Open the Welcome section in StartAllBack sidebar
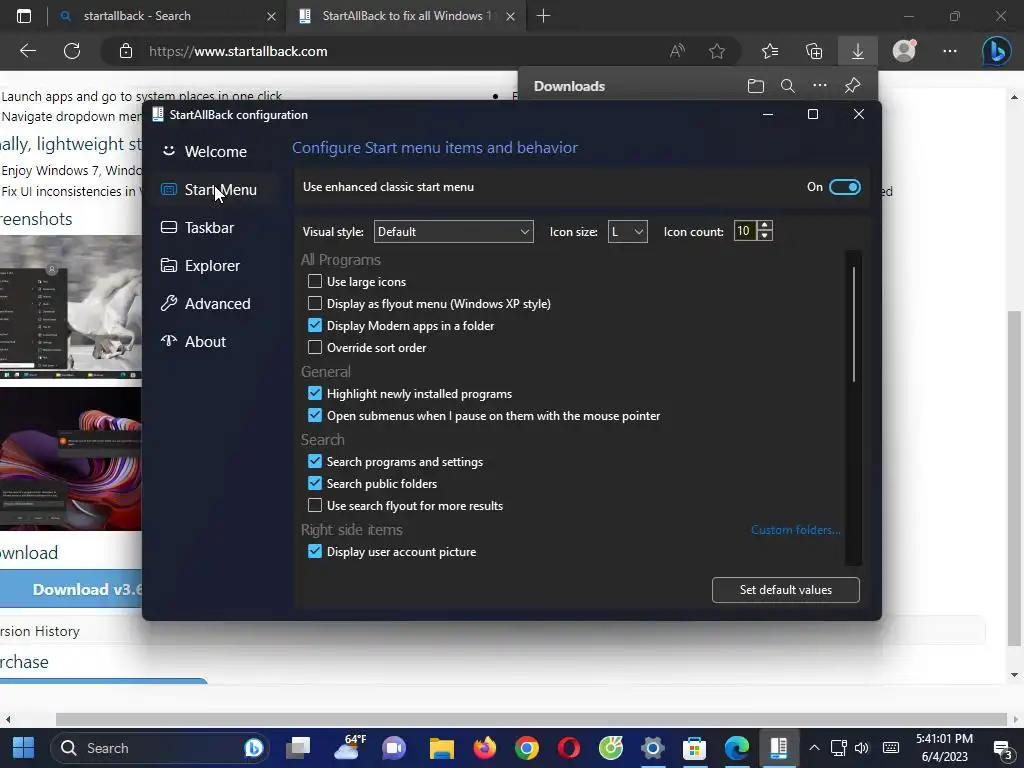1024x768 pixels. click(204, 152)
